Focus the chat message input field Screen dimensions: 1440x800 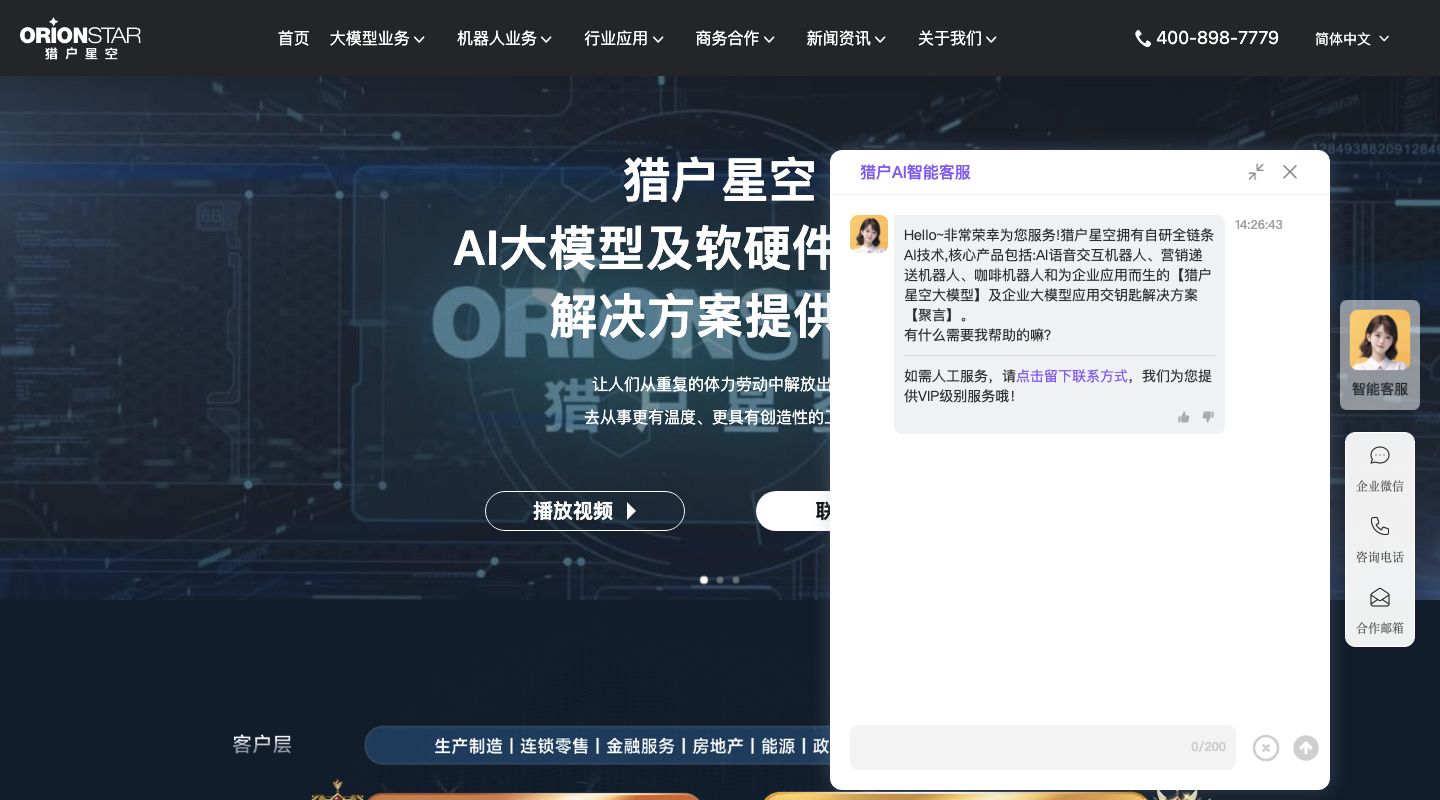[1043, 747]
